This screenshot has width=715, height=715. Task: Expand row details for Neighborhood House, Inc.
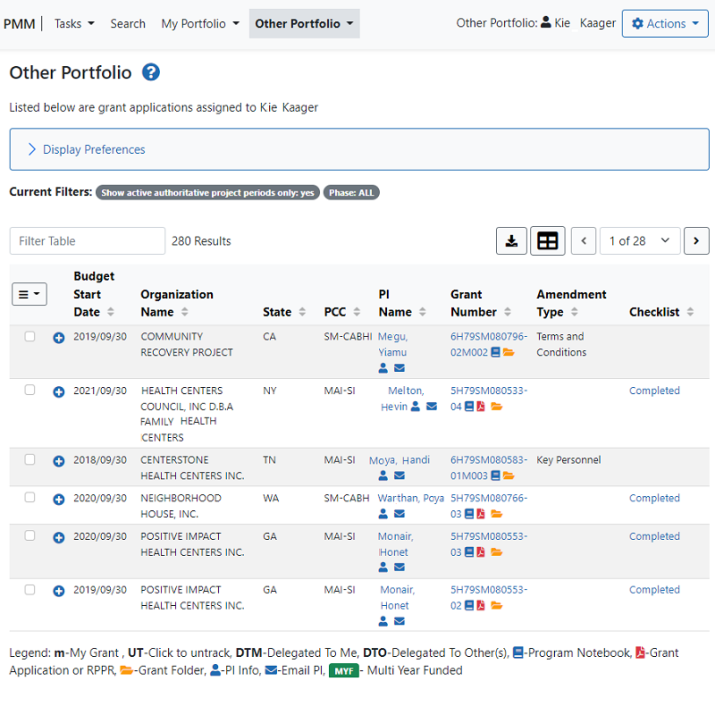pyautogui.click(x=59, y=499)
